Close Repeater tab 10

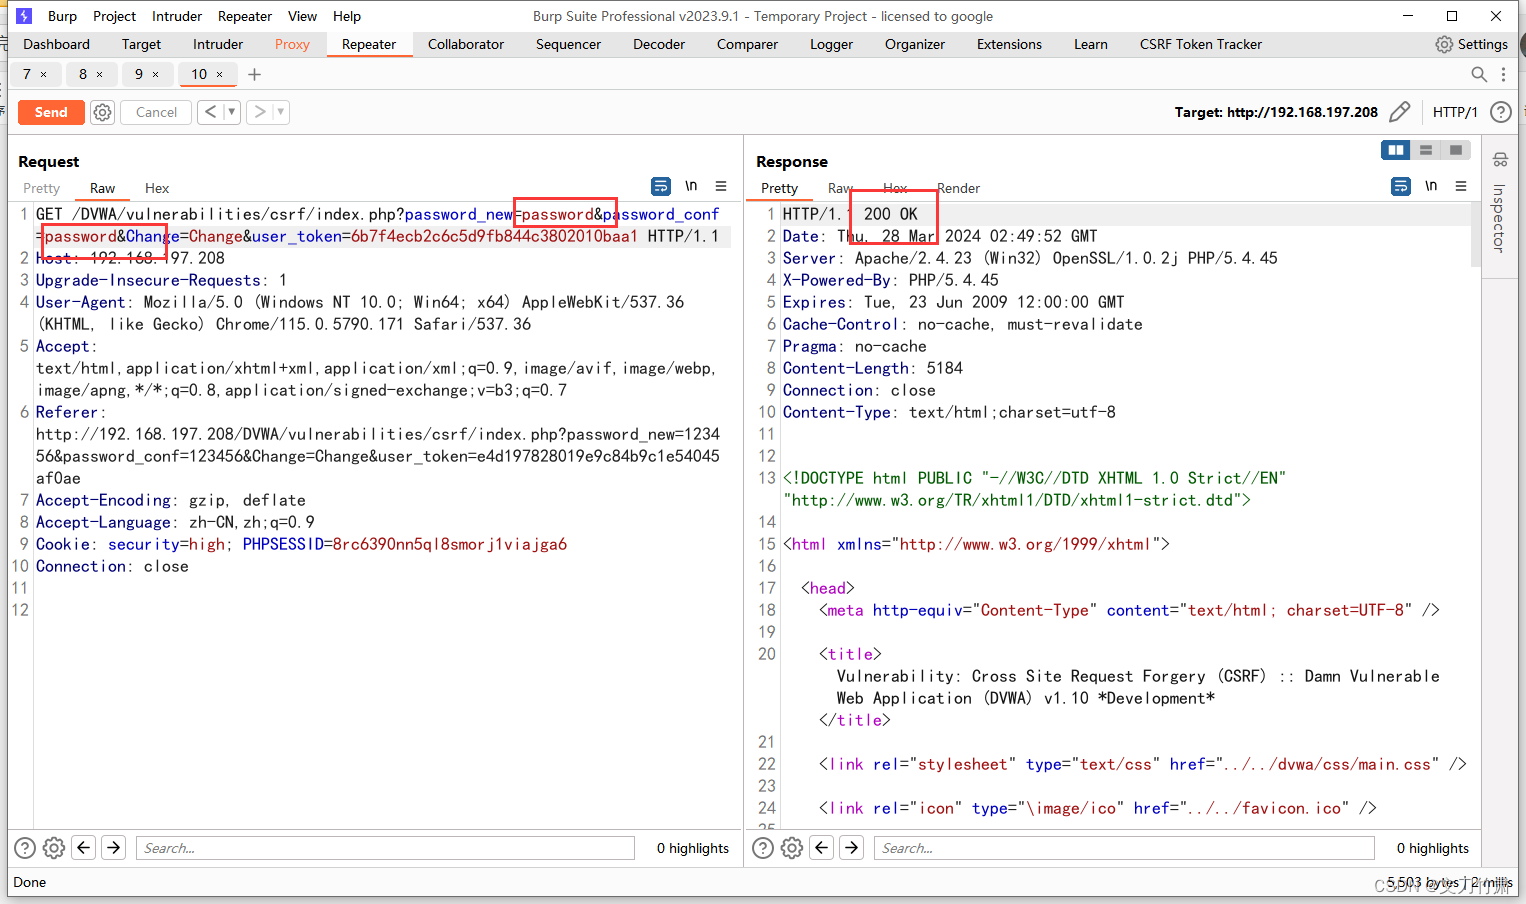220,74
